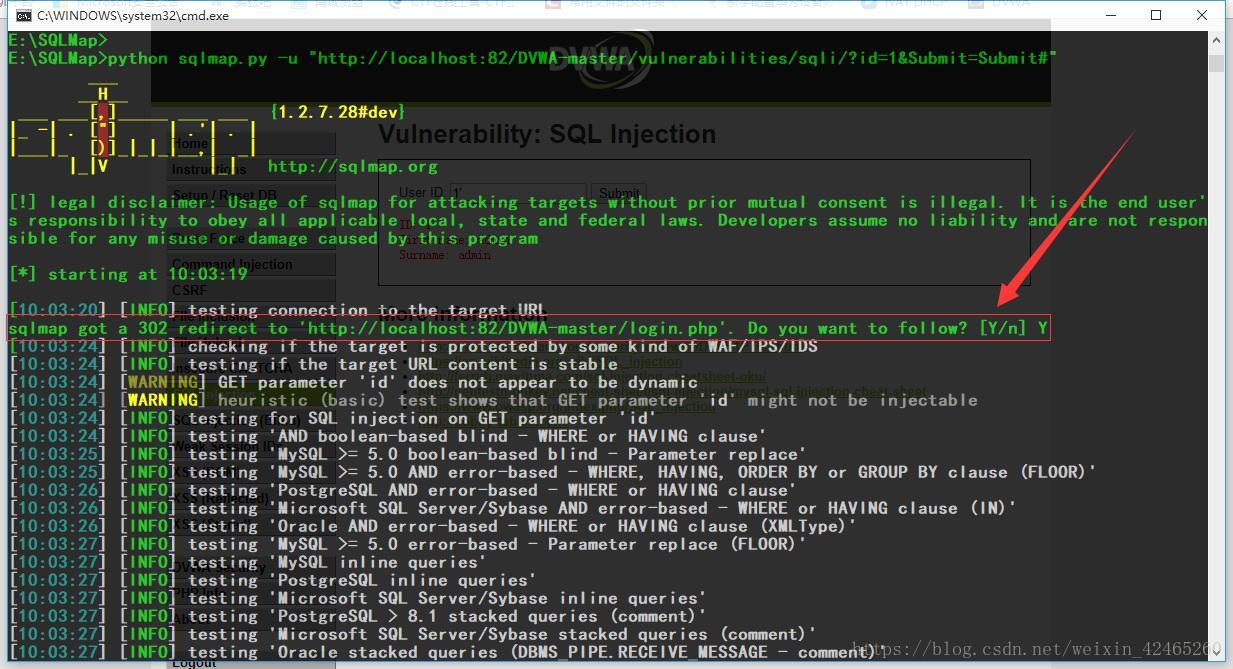Click the console vertical scrollbar thumb

coord(1216,64)
